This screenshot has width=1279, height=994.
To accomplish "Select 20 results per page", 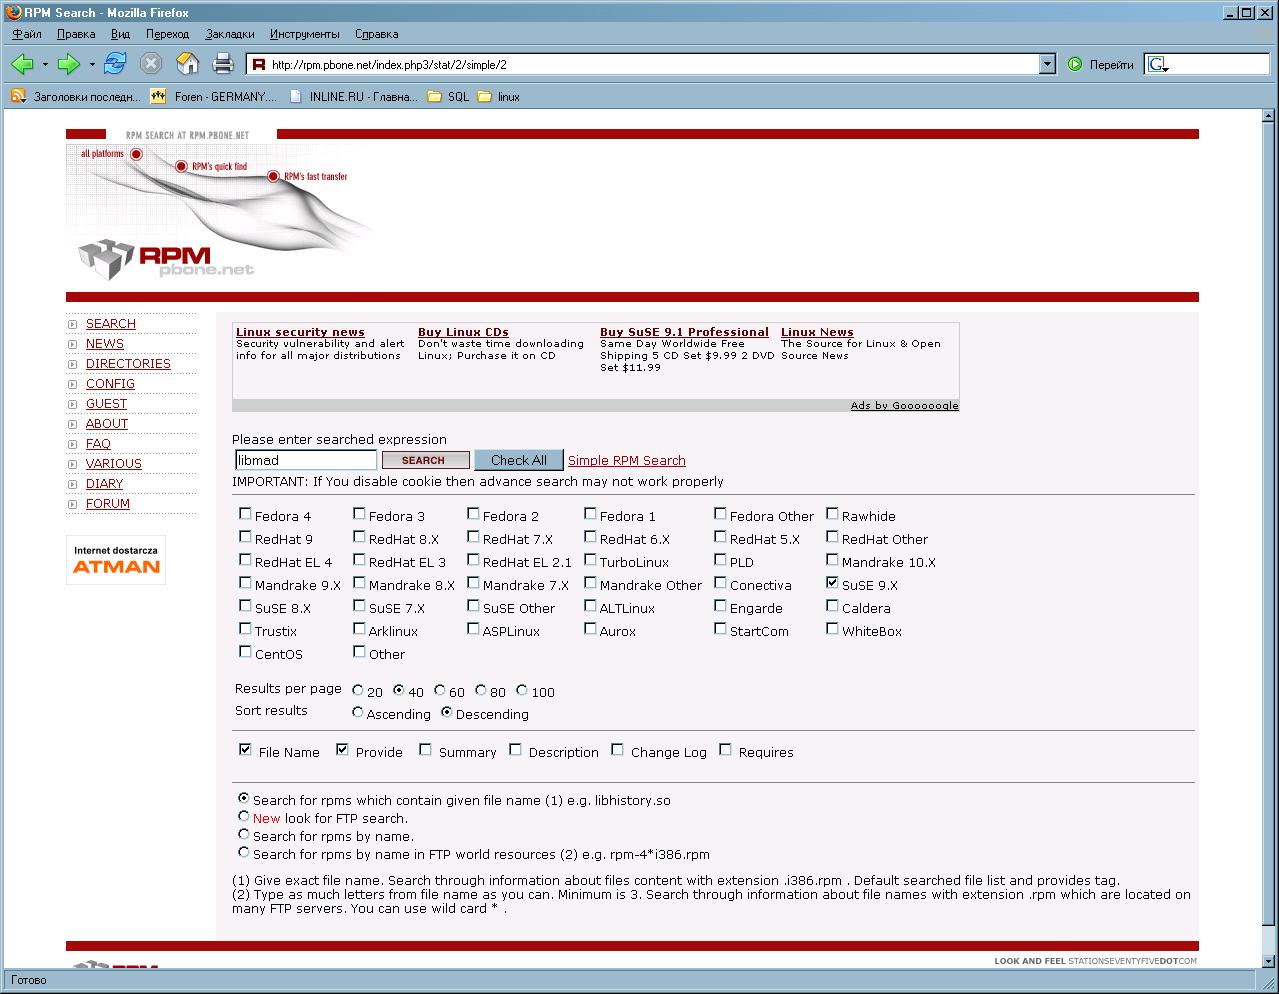I will [358, 690].
